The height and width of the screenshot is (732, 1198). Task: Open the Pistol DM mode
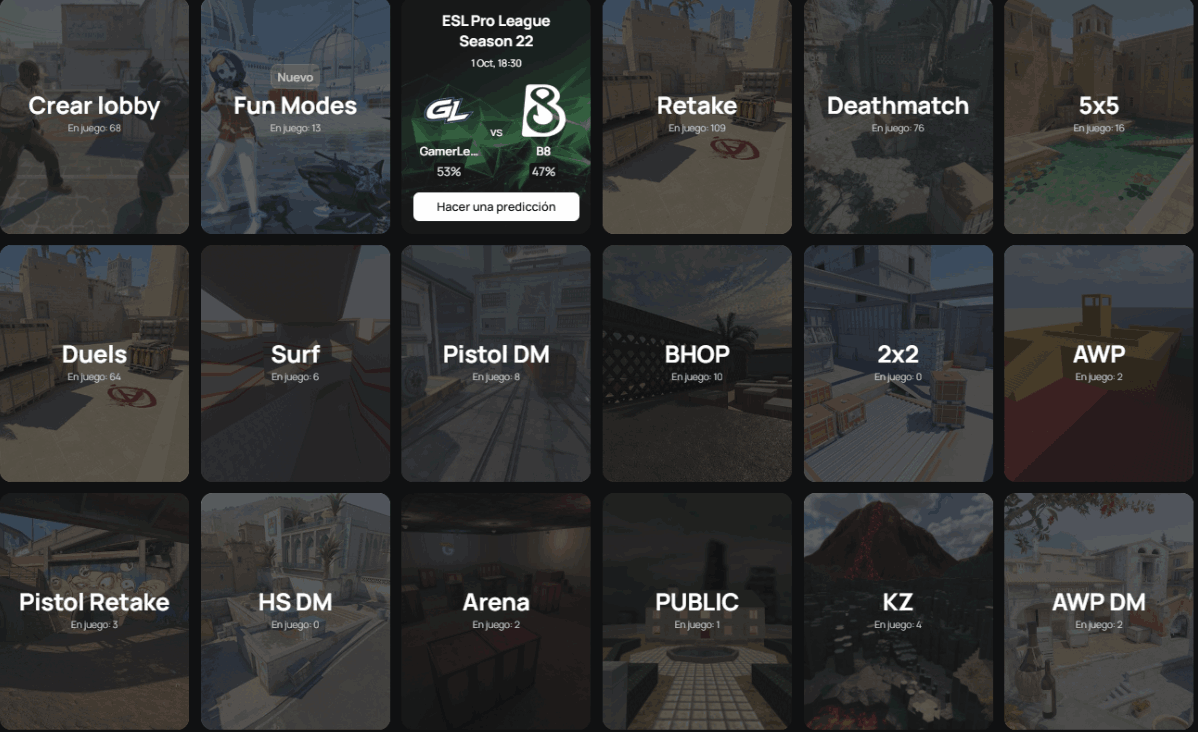click(496, 363)
